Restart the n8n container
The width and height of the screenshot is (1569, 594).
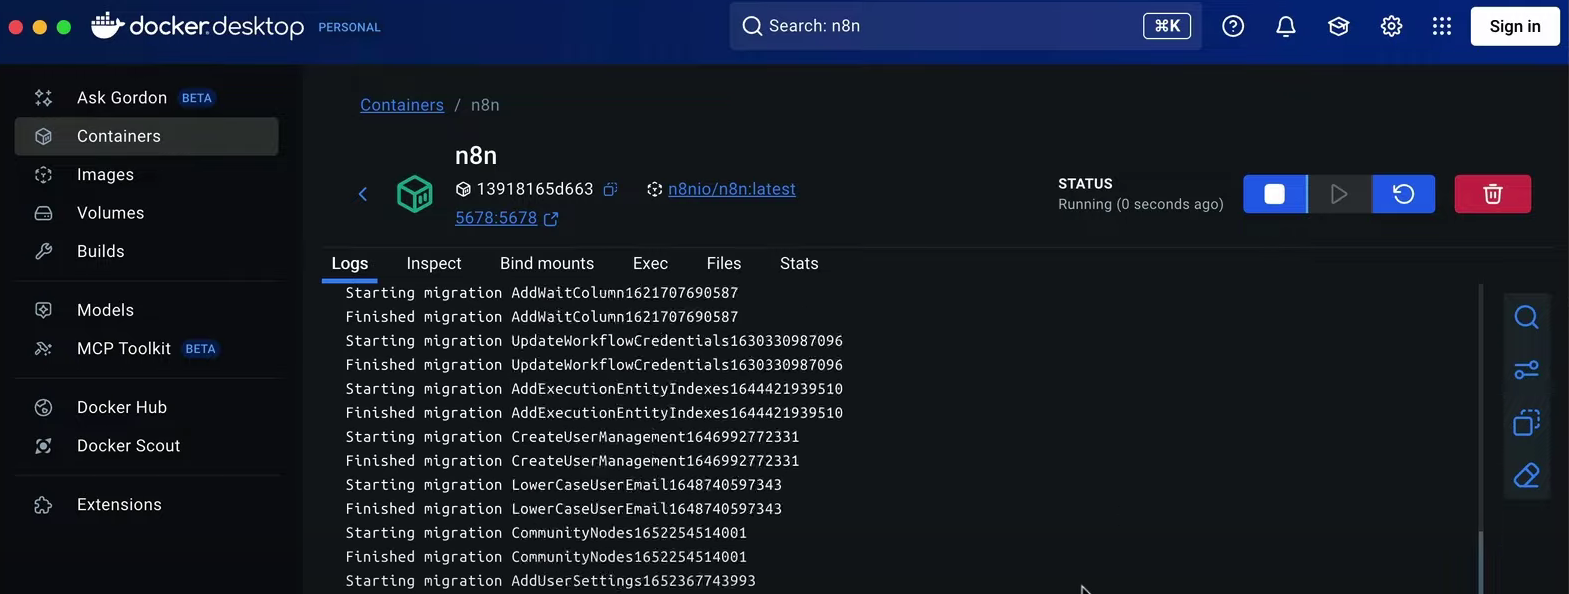tap(1404, 194)
